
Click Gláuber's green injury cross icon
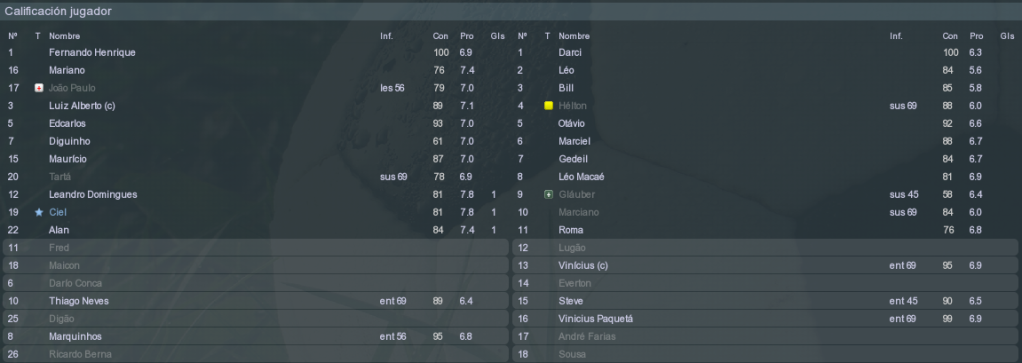click(x=548, y=194)
